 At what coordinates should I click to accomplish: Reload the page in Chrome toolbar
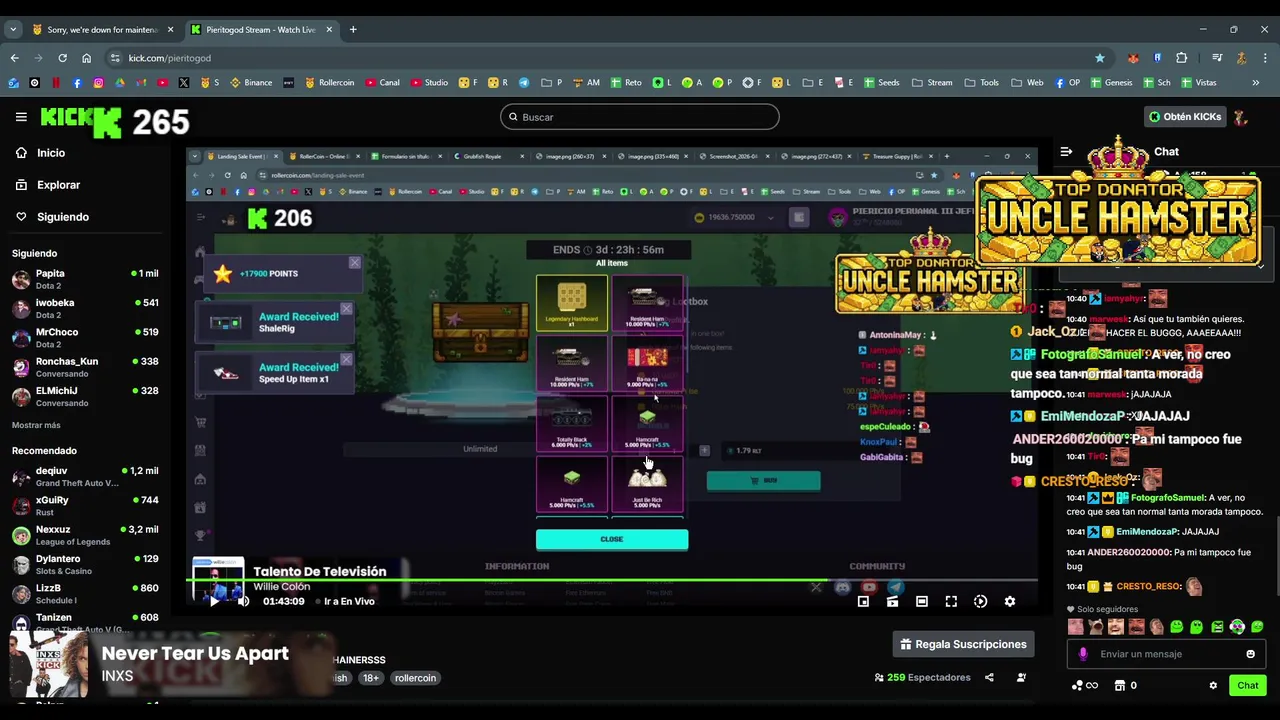(62, 58)
